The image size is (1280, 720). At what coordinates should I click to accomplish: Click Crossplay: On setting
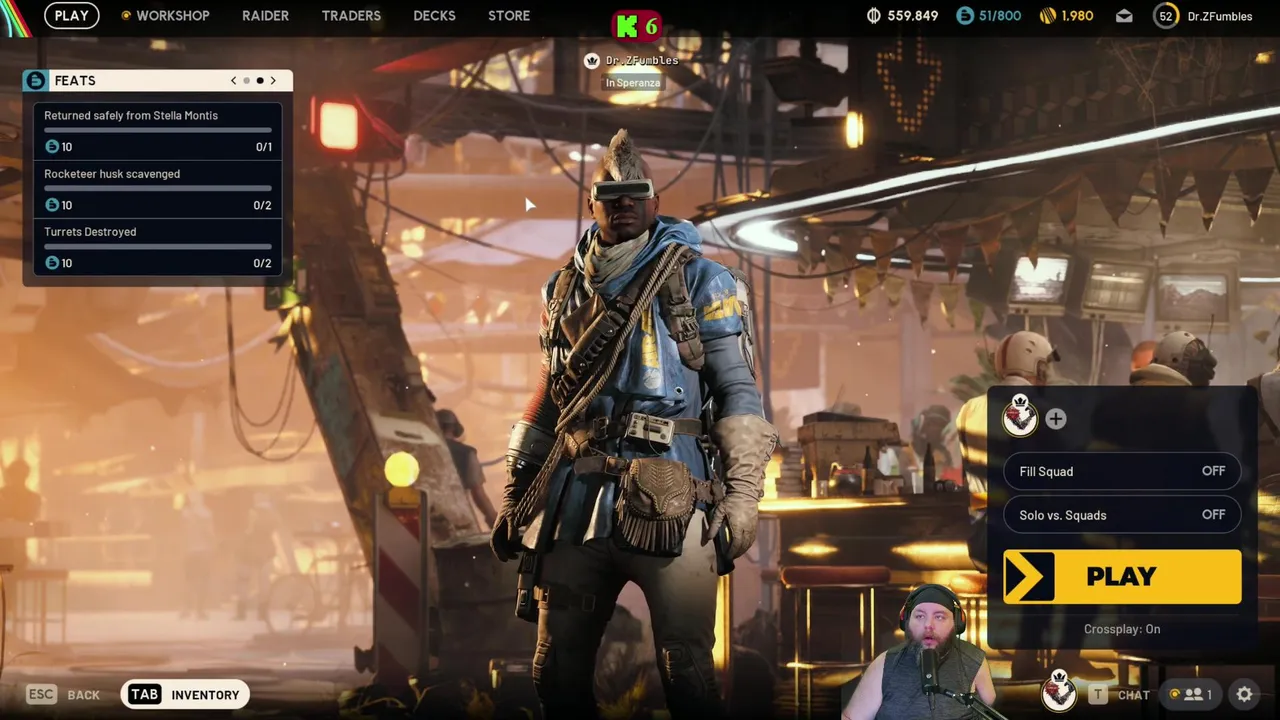[x=1122, y=629]
